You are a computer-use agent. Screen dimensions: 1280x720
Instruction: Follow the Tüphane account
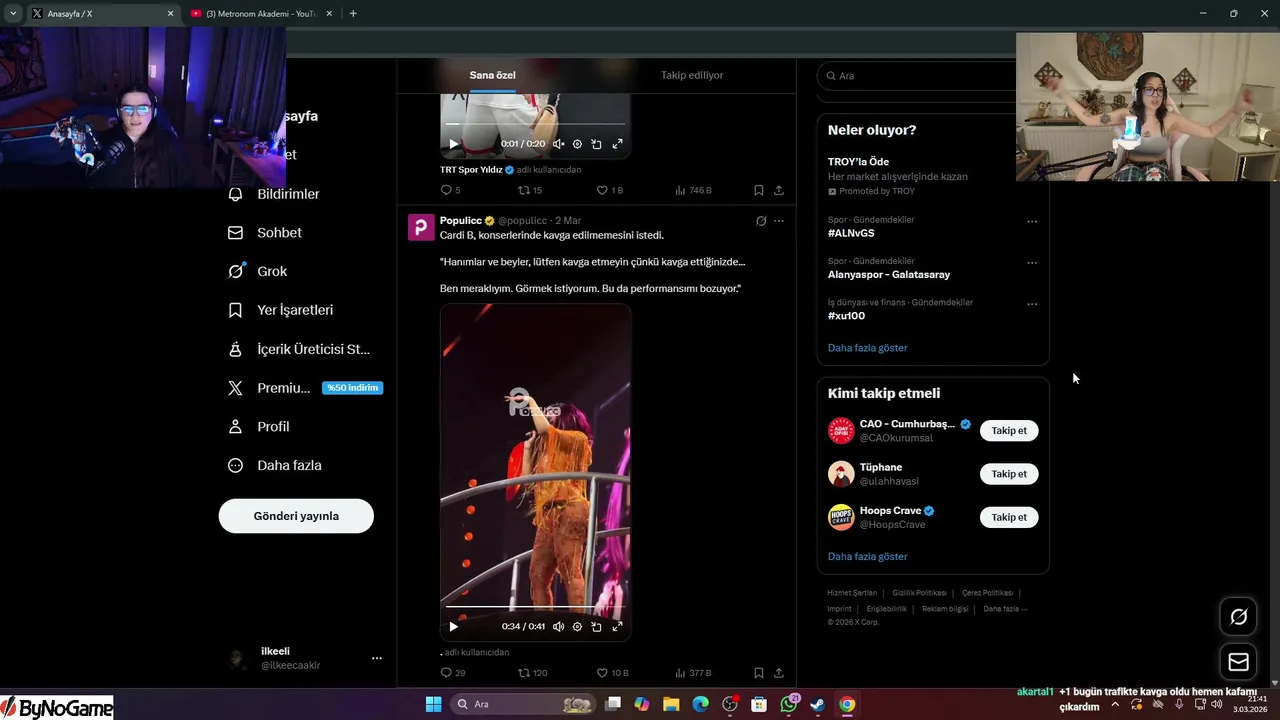[1009, 474]
